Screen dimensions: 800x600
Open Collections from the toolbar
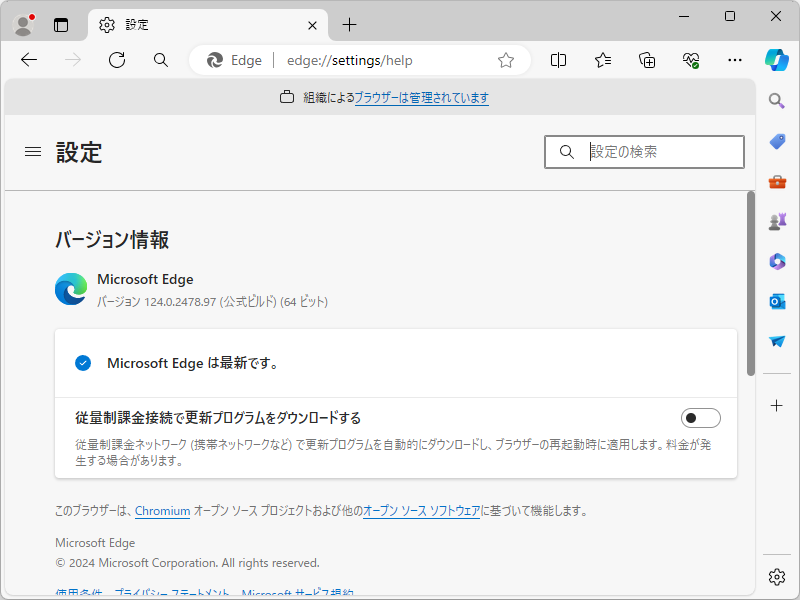(646, 60)
